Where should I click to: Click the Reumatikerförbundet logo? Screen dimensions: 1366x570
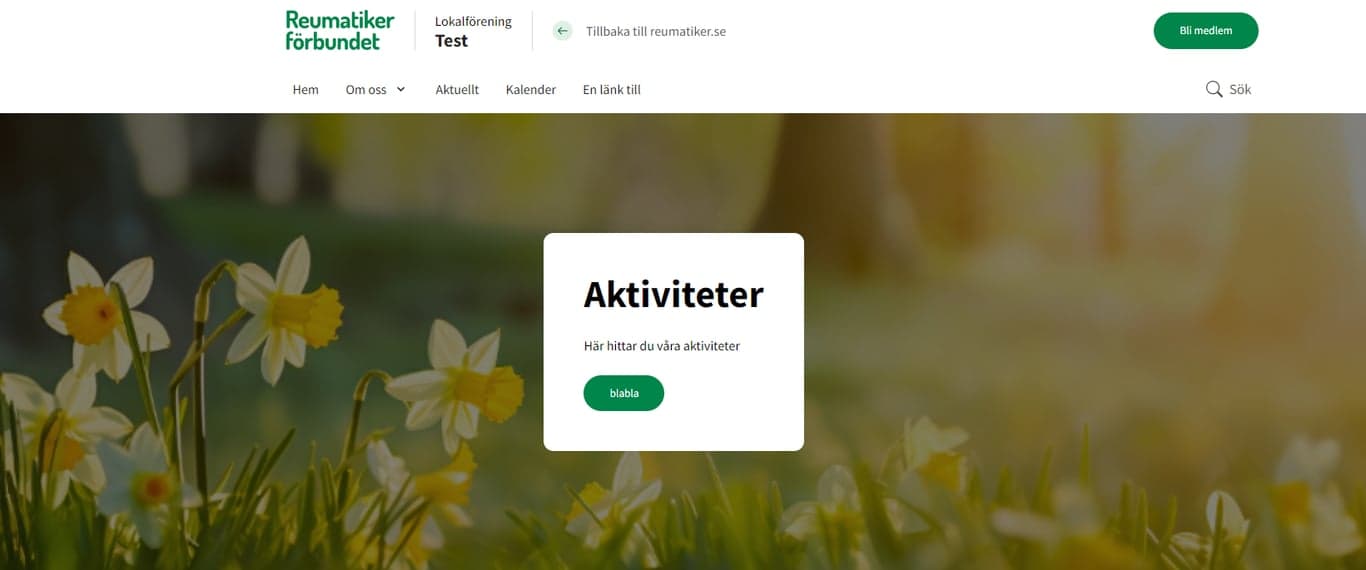coord(340,30)
